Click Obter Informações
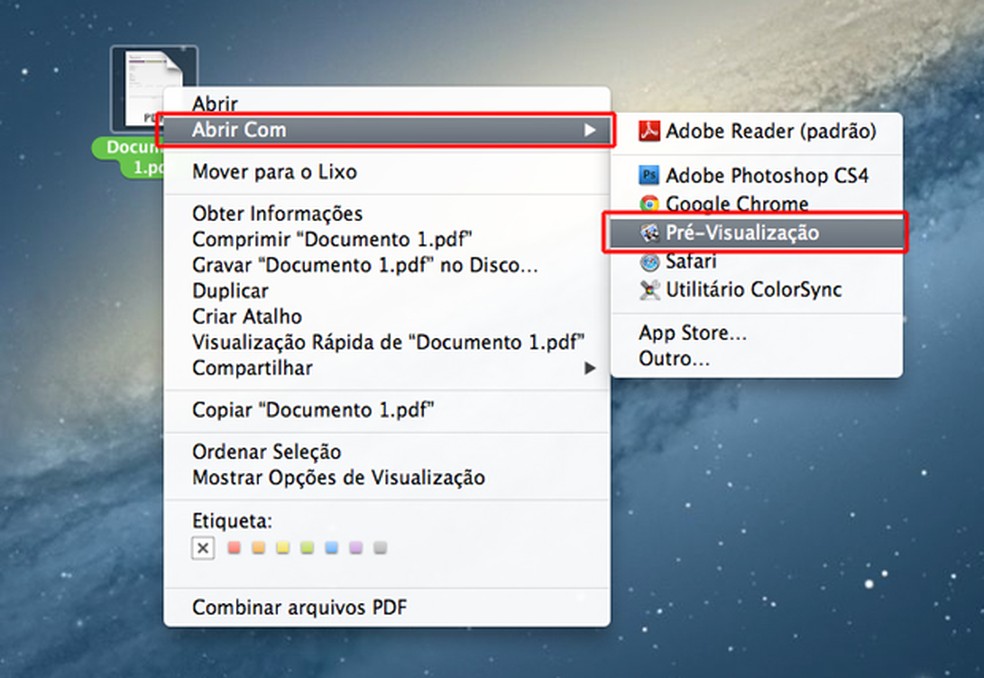Viewport: 984px width, 678px height. (x=277, y=213)
